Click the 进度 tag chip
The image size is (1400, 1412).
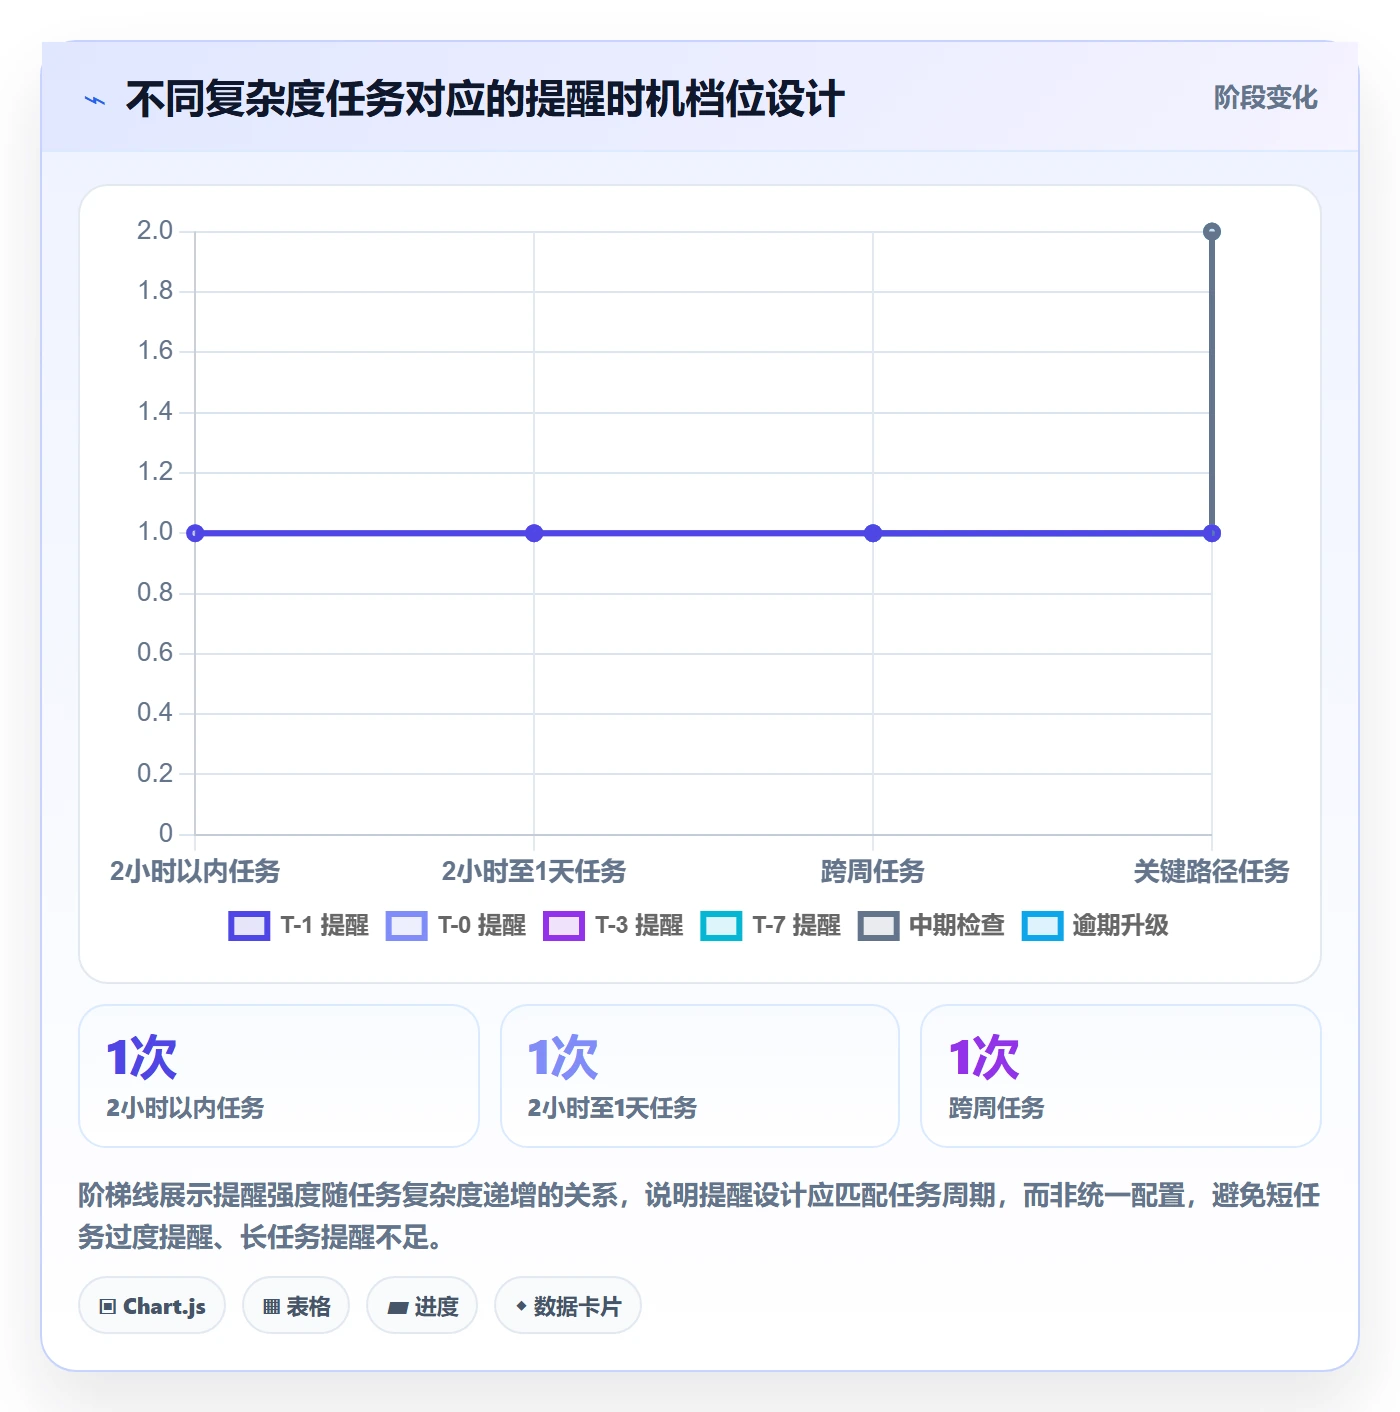coord(422,1306)
